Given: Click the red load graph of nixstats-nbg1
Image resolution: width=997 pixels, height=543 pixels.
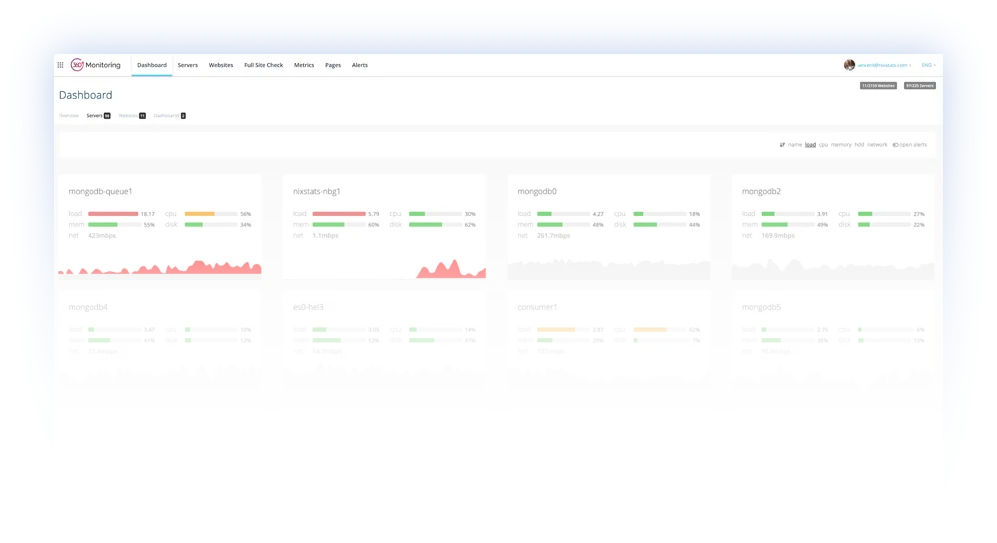Looking at the screenshot, I should 451,269.
